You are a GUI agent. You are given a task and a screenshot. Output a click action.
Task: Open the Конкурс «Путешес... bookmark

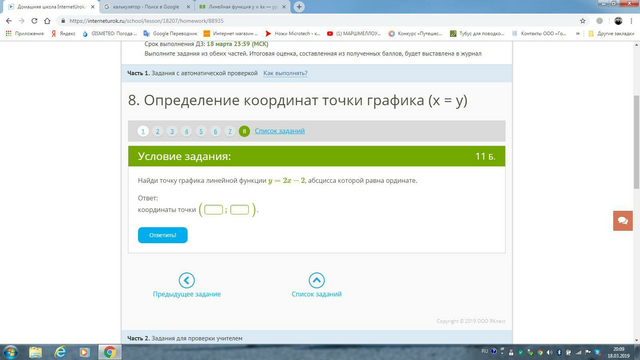[415, 33]
